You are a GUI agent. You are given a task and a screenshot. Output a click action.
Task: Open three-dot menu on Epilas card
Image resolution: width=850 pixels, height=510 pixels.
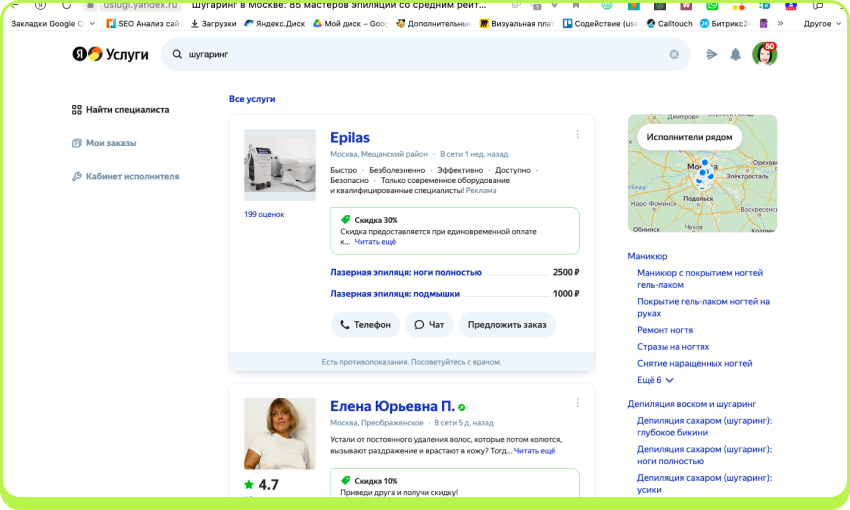point(578,134)
